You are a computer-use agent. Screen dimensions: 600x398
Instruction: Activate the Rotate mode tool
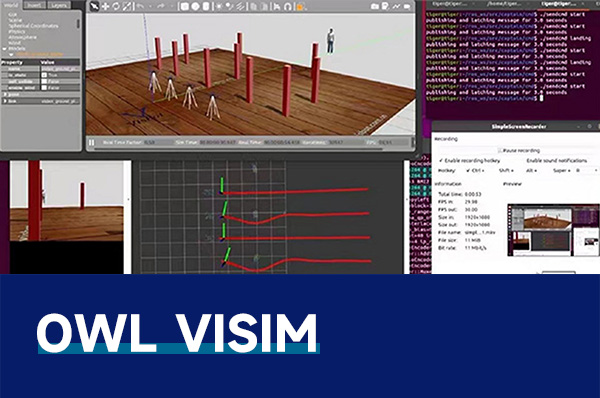tap(116, 6)
